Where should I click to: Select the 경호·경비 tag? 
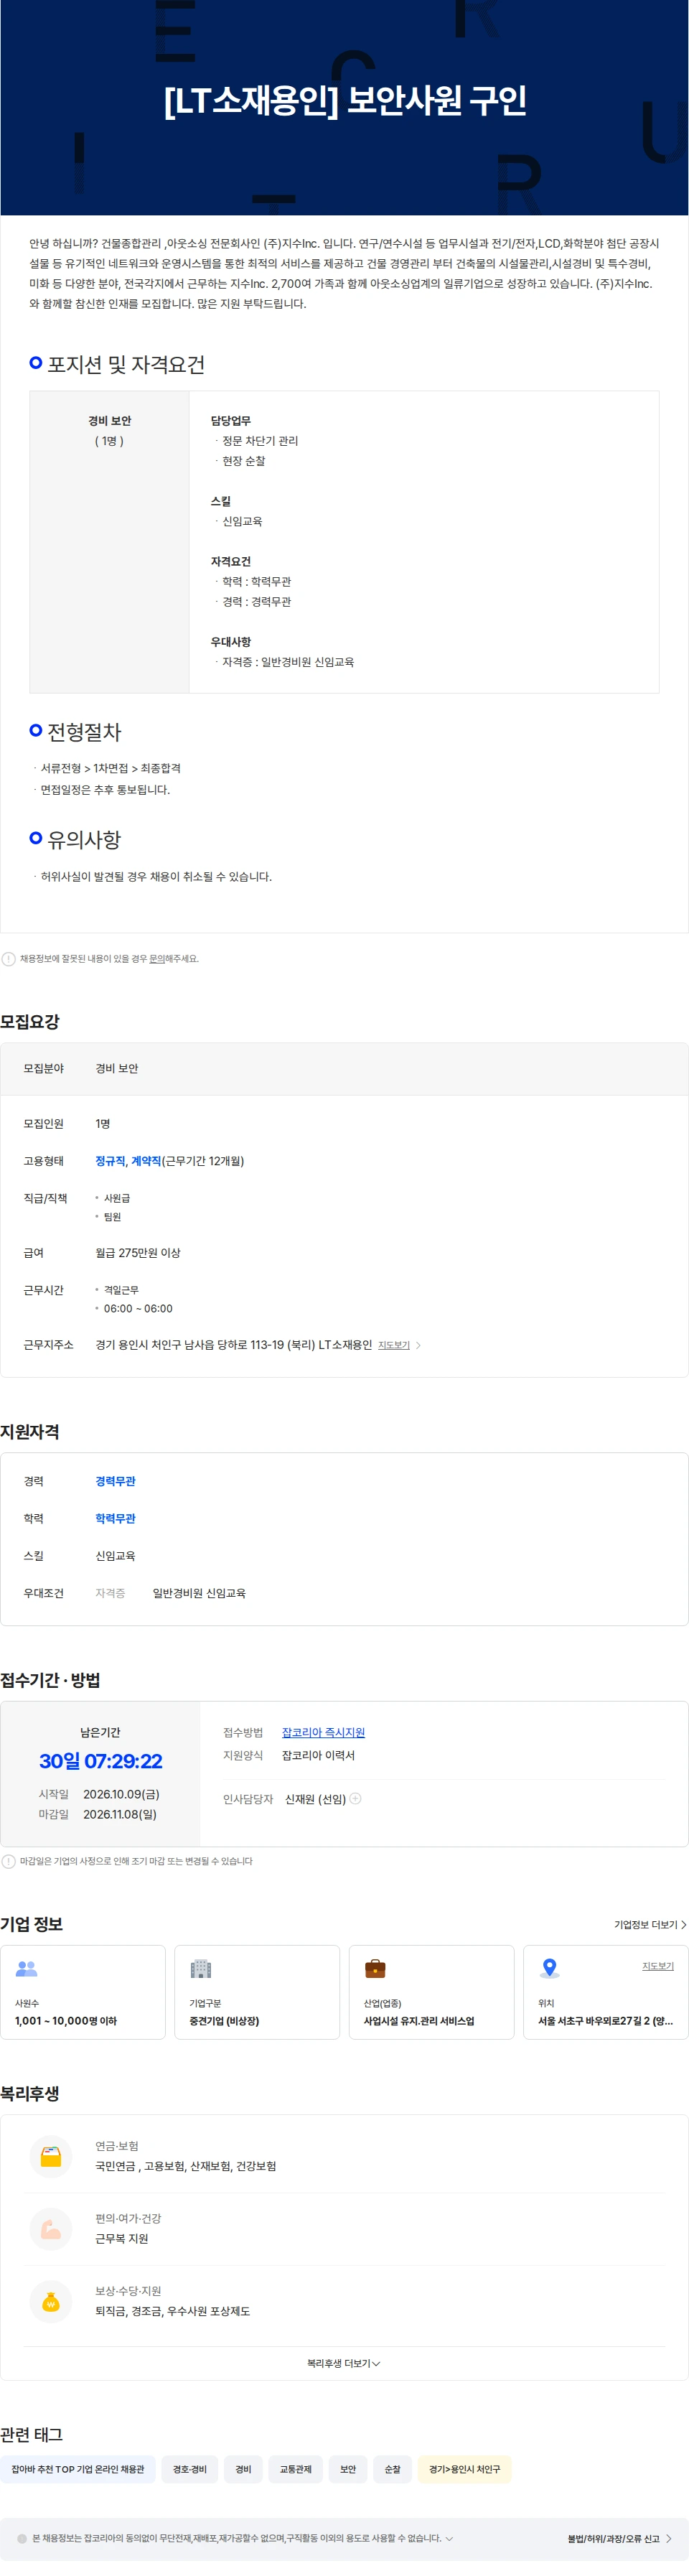click(x=190, y=2469)
